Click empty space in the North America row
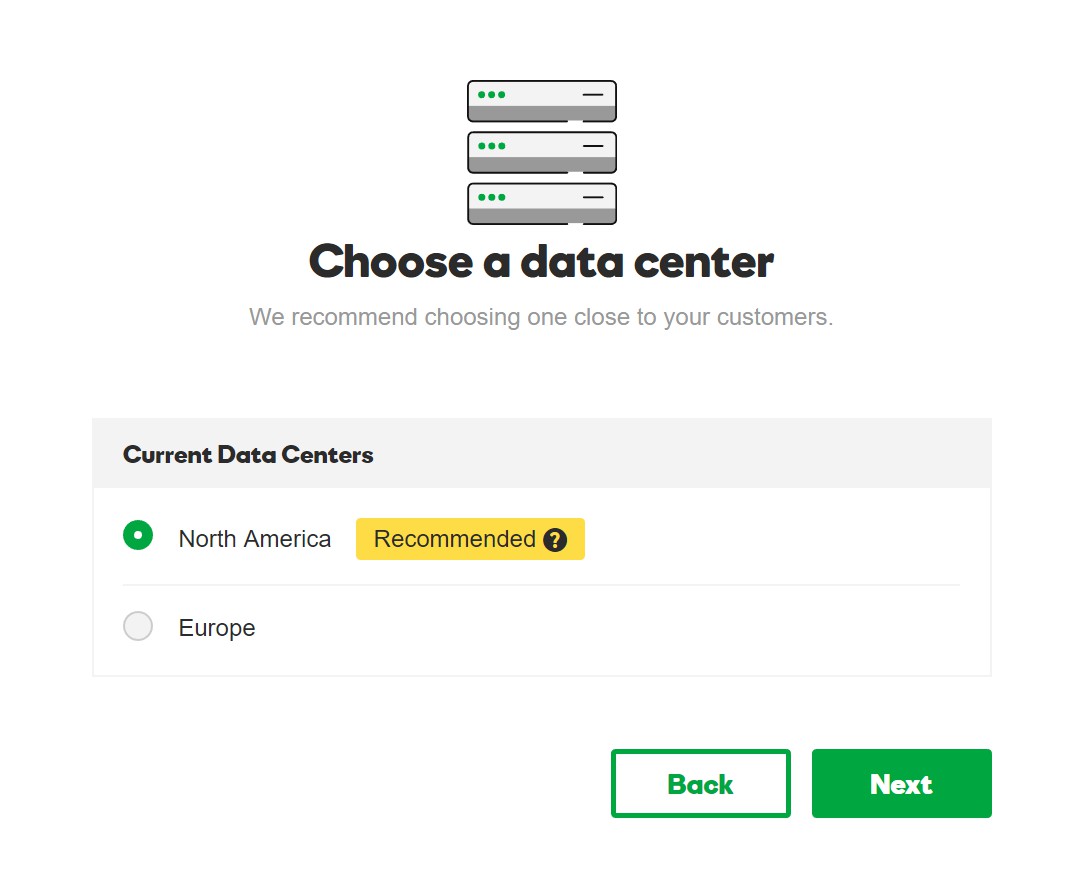 [x=771, y=539]
